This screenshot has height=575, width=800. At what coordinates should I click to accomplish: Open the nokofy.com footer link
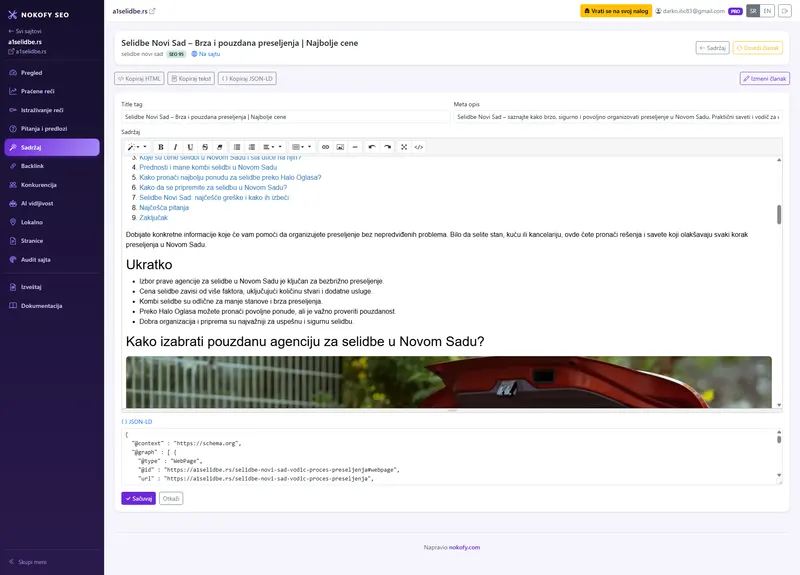coord(464,547)
